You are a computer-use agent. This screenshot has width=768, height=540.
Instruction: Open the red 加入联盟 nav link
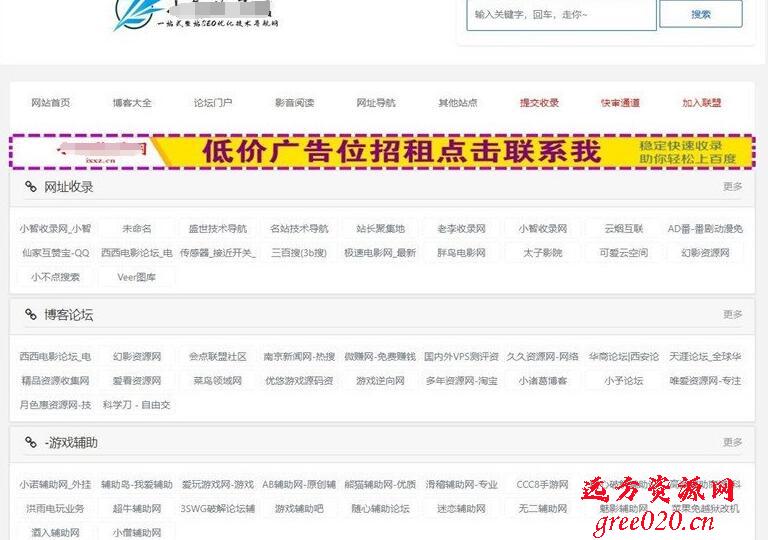point(701,103)
